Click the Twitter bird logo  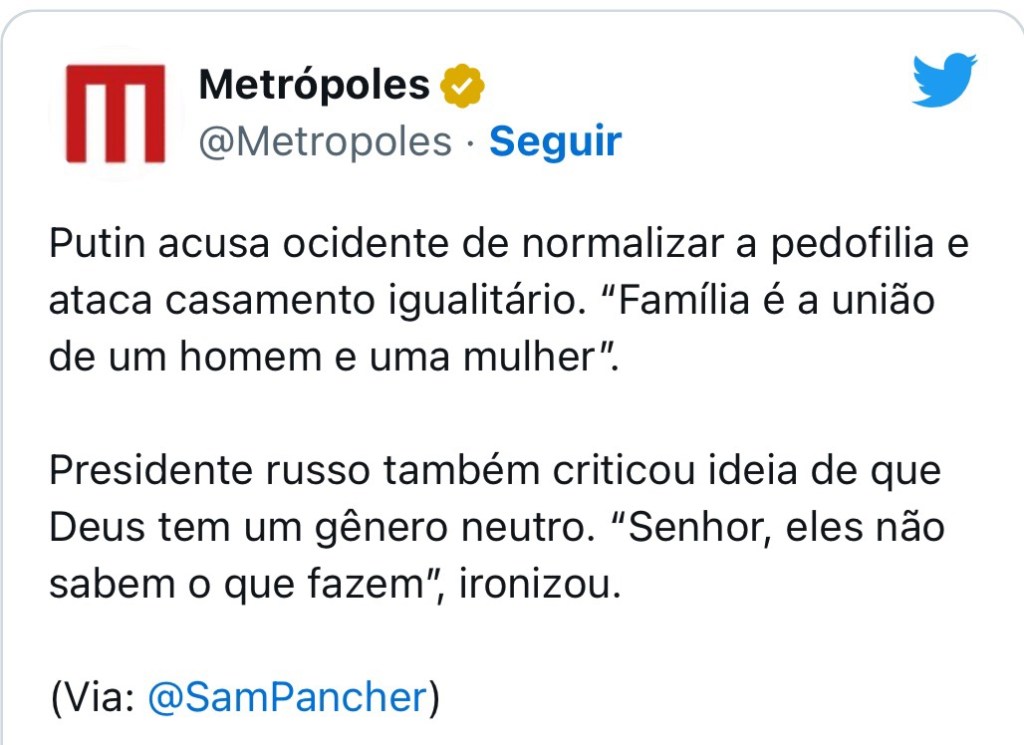(x=944, y=81)
